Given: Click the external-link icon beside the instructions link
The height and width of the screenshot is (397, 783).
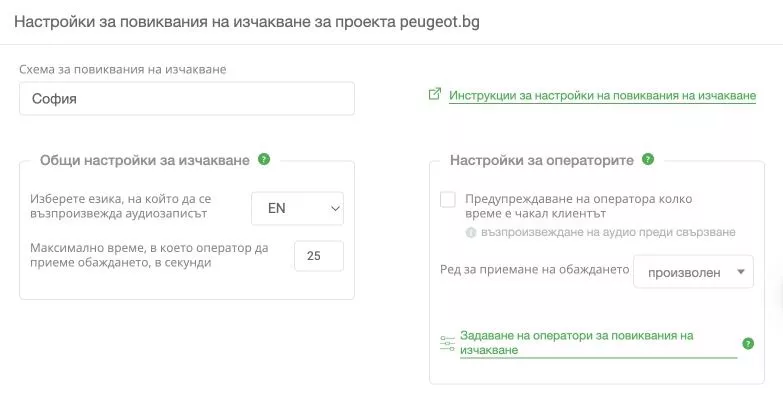Looking at the screenshot, I should point(435,94).
